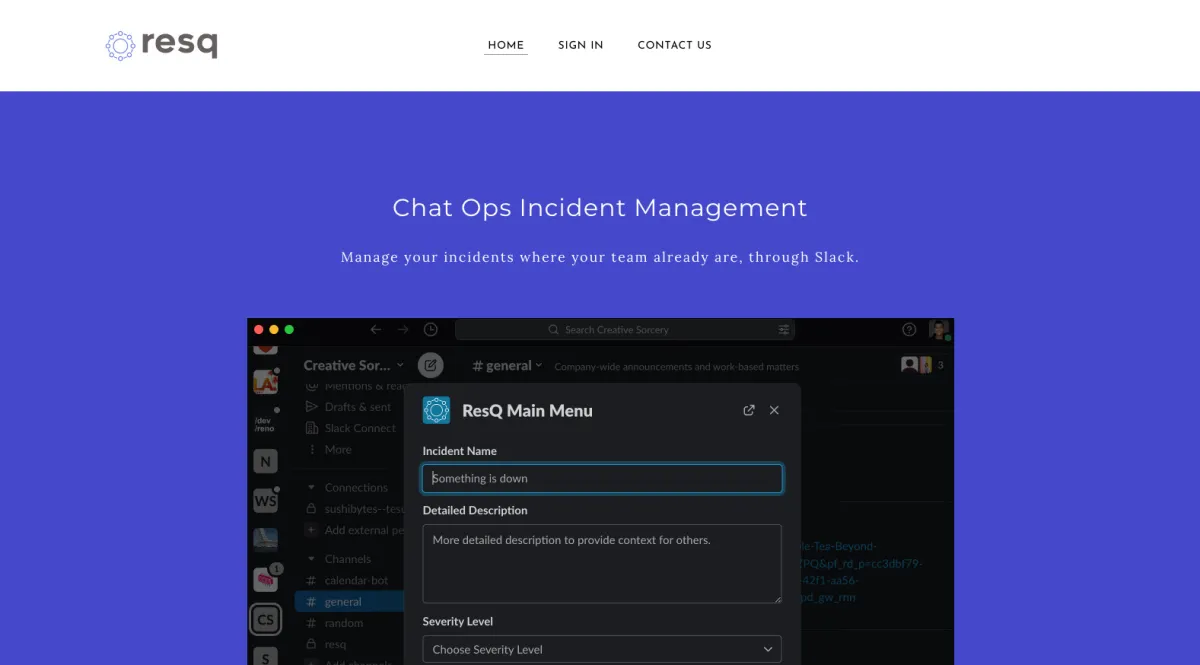This screenshot has height=665, width=1200.
Task: Click the compose new message button
Action: (430, 365)
